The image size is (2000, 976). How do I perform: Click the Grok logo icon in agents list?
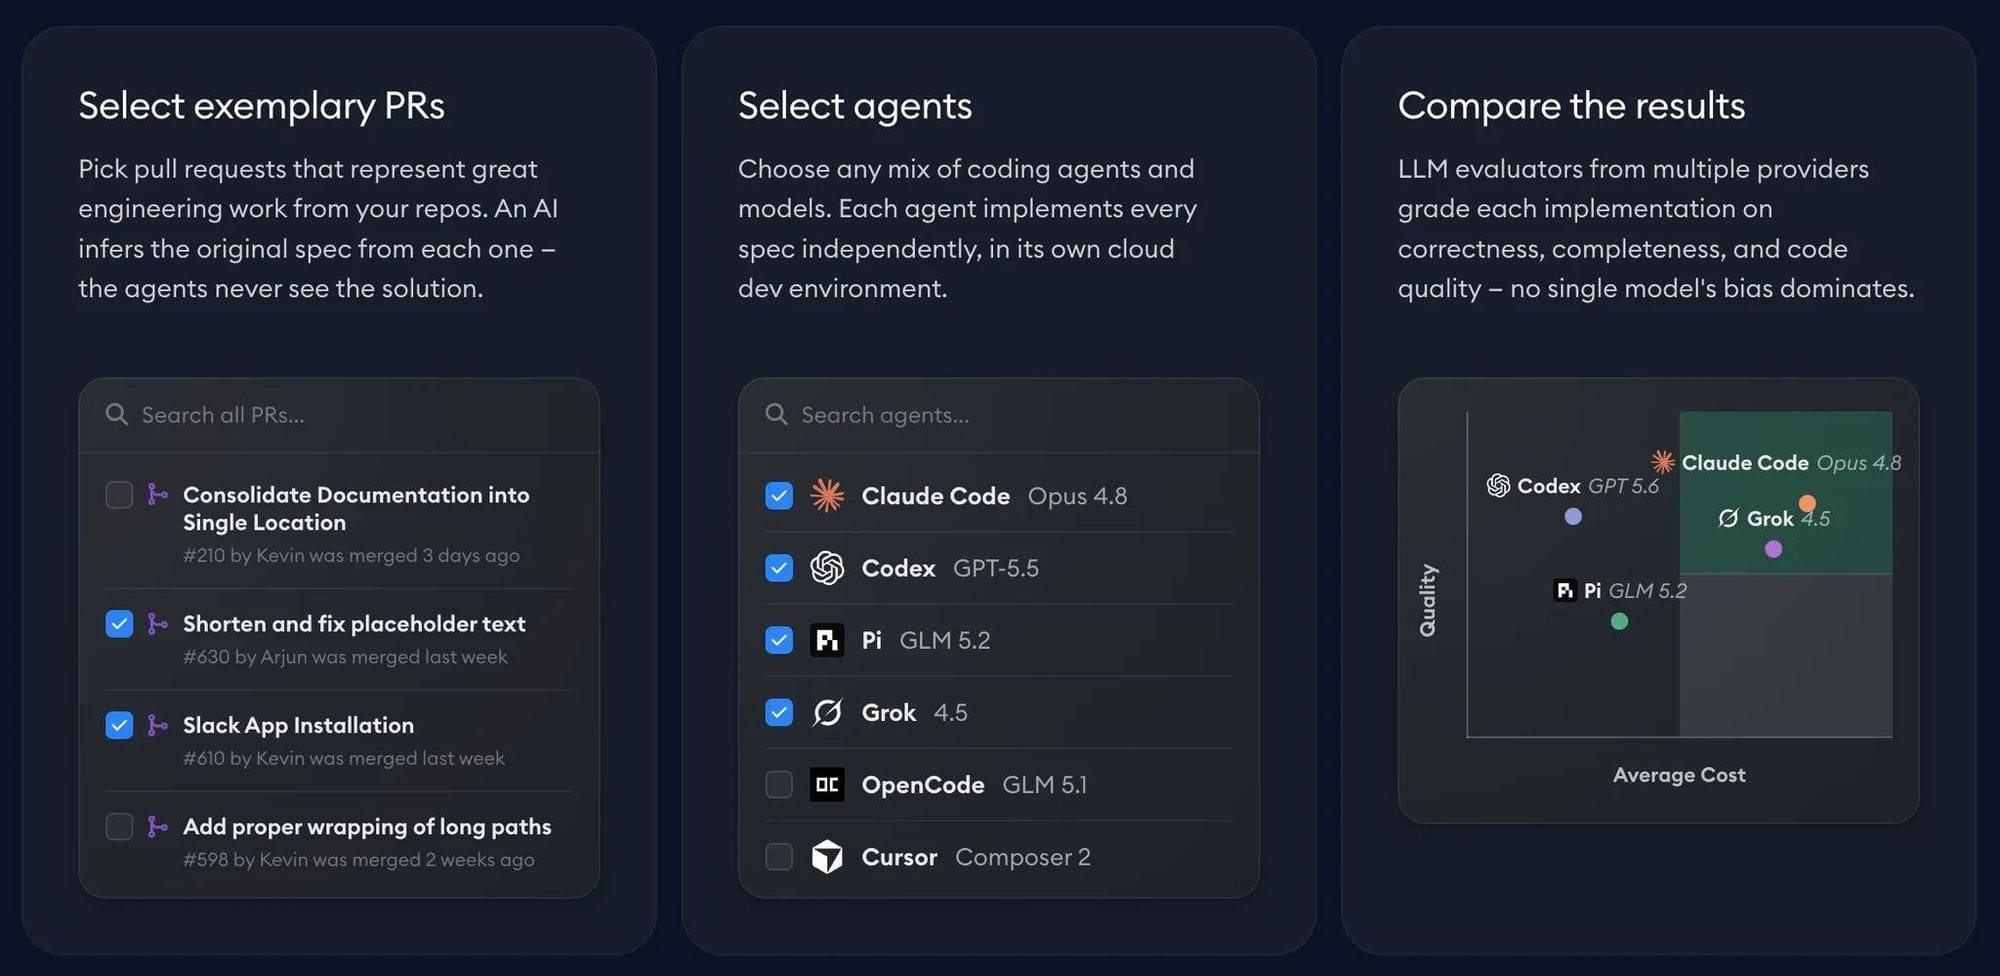(x=827, y=712)
